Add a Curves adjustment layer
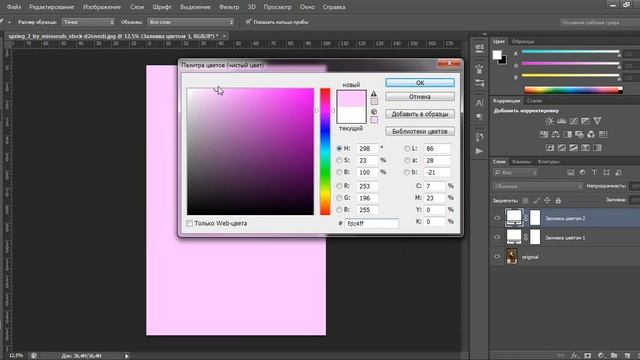This screenshot has width=640, height=360. [573, 121]
